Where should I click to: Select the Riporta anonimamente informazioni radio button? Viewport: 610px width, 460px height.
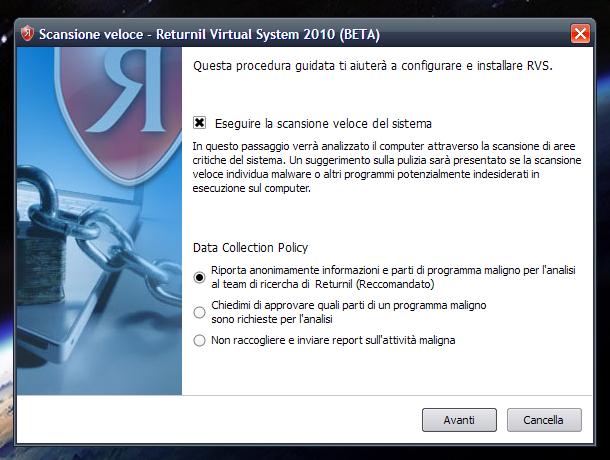point(199,277)
